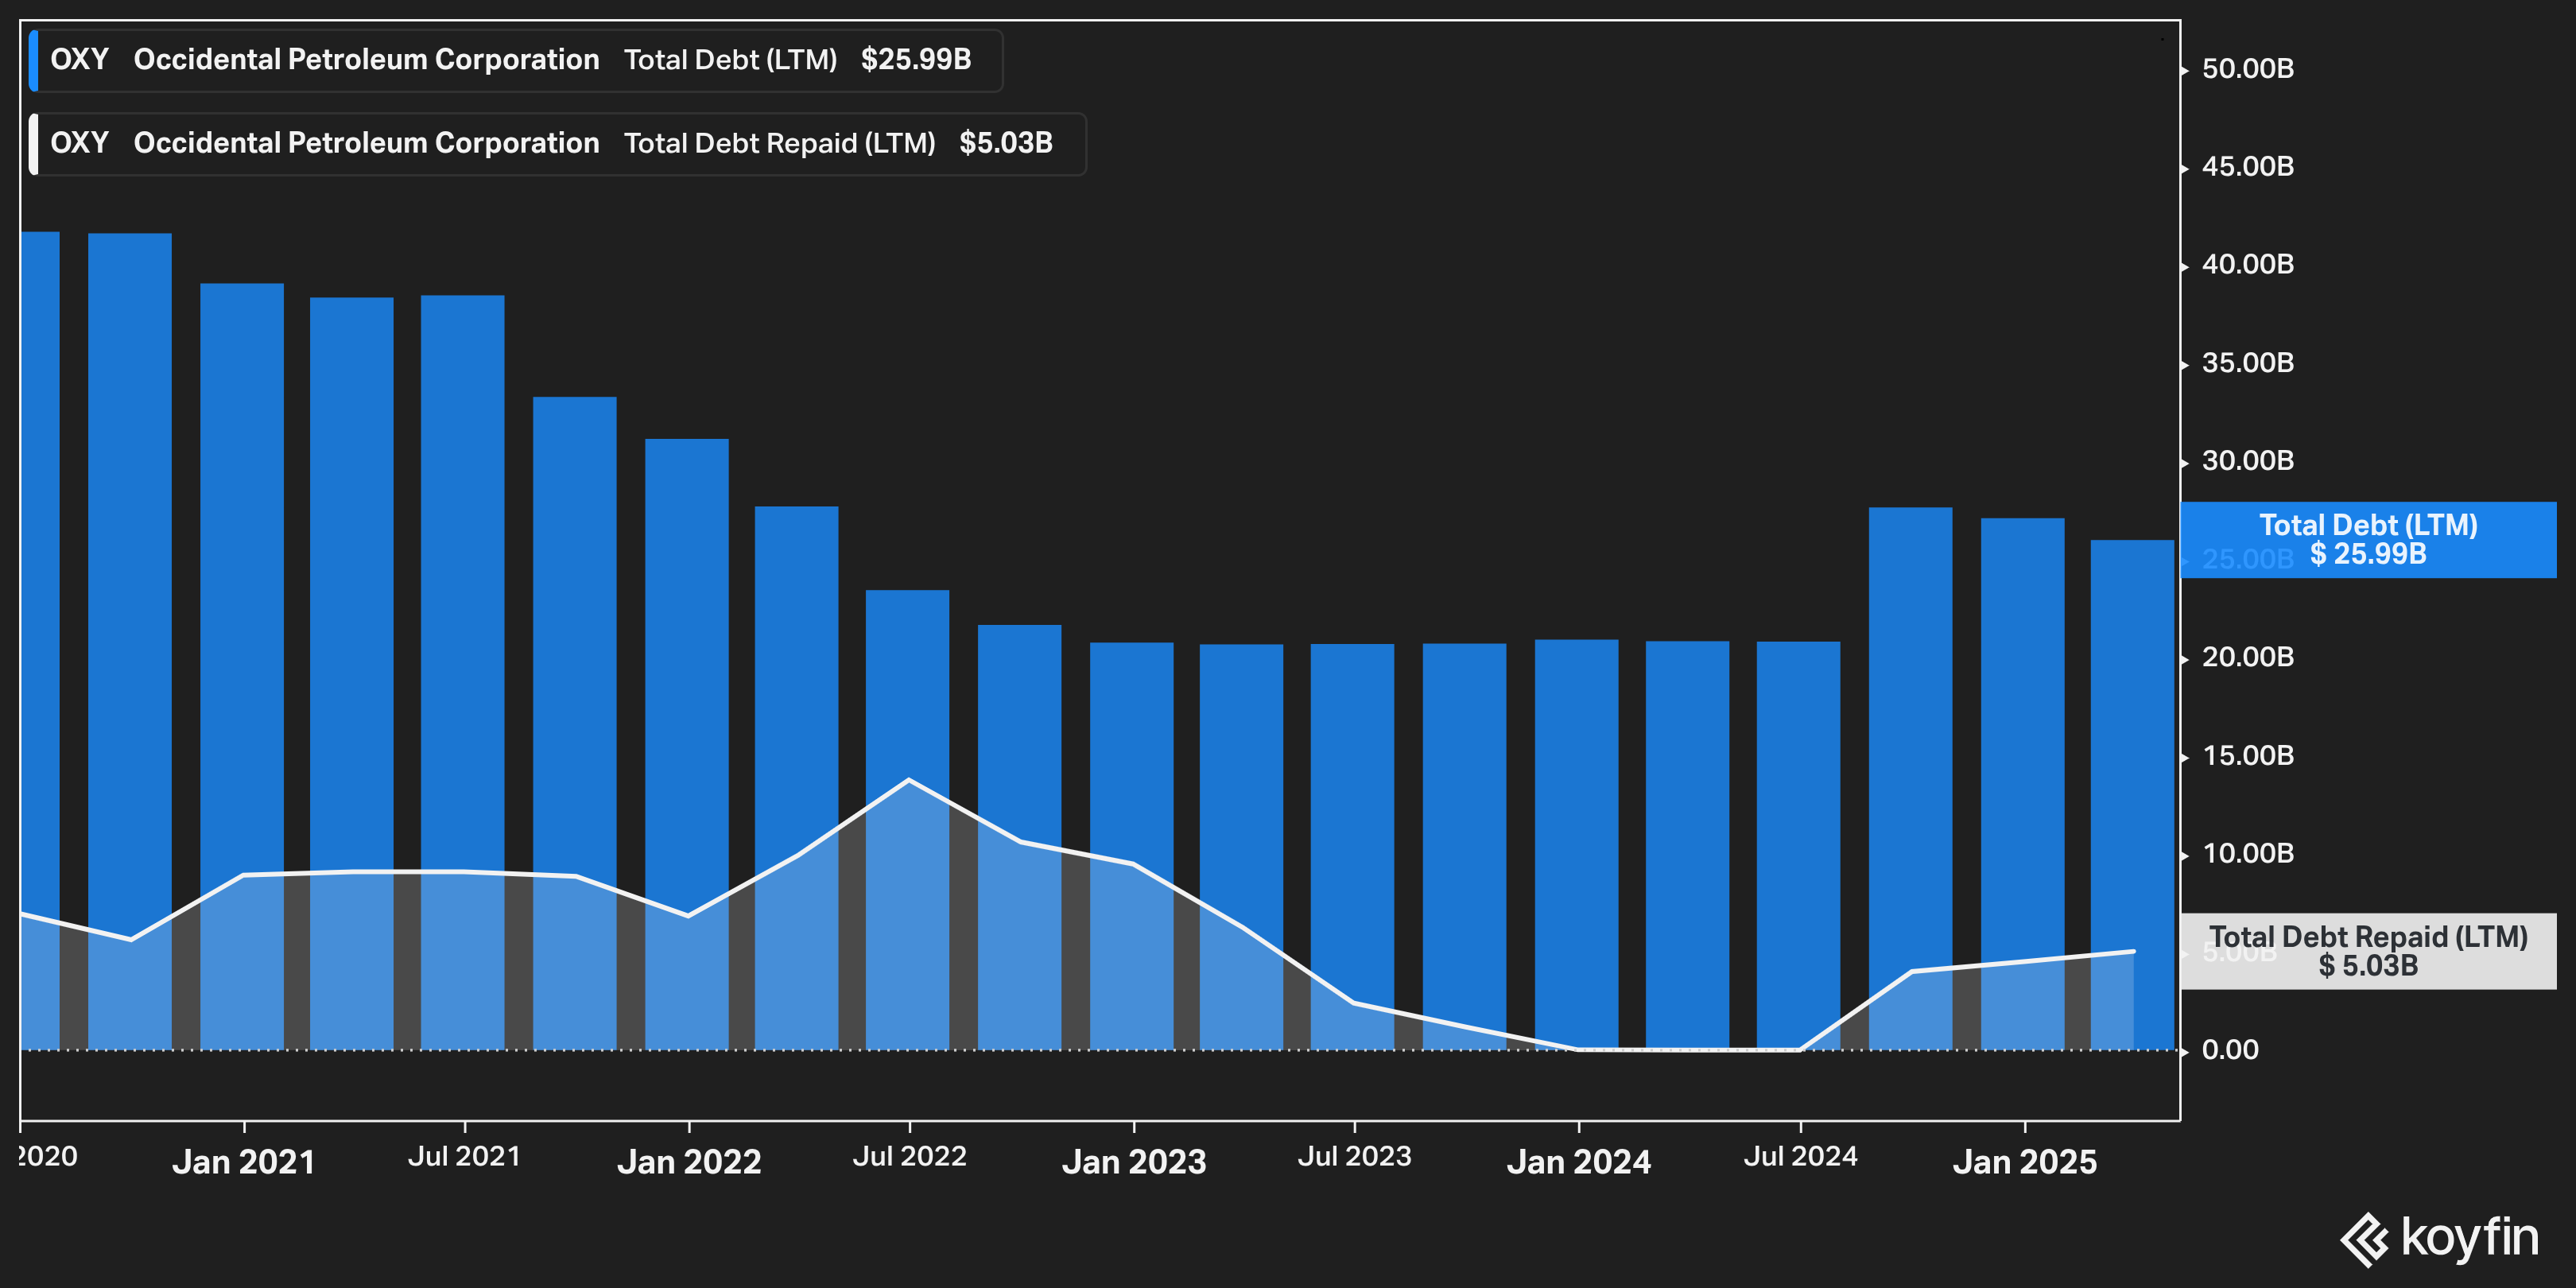Viewport: 2576px width, 1288px height.
Task: Click the Jul 2021 axis label
Action: [465, 1157]
